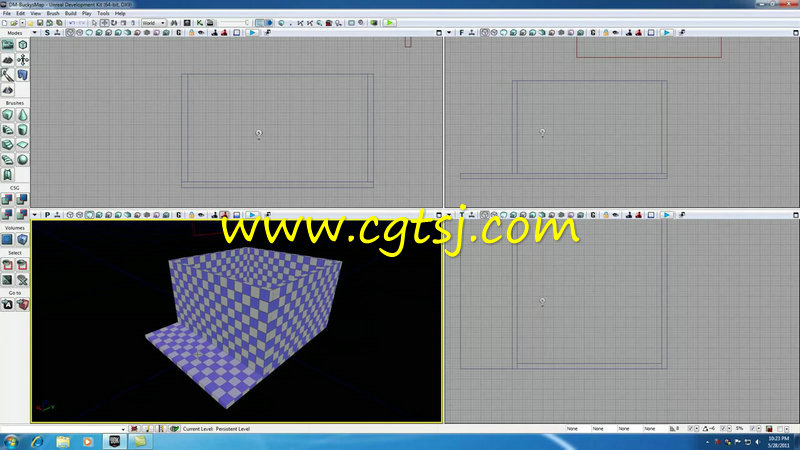Image resolution: width=800 pixels, height=450 pixels.
Task: Open rotation grid size dropdown
Action: (x=729, y=429)
